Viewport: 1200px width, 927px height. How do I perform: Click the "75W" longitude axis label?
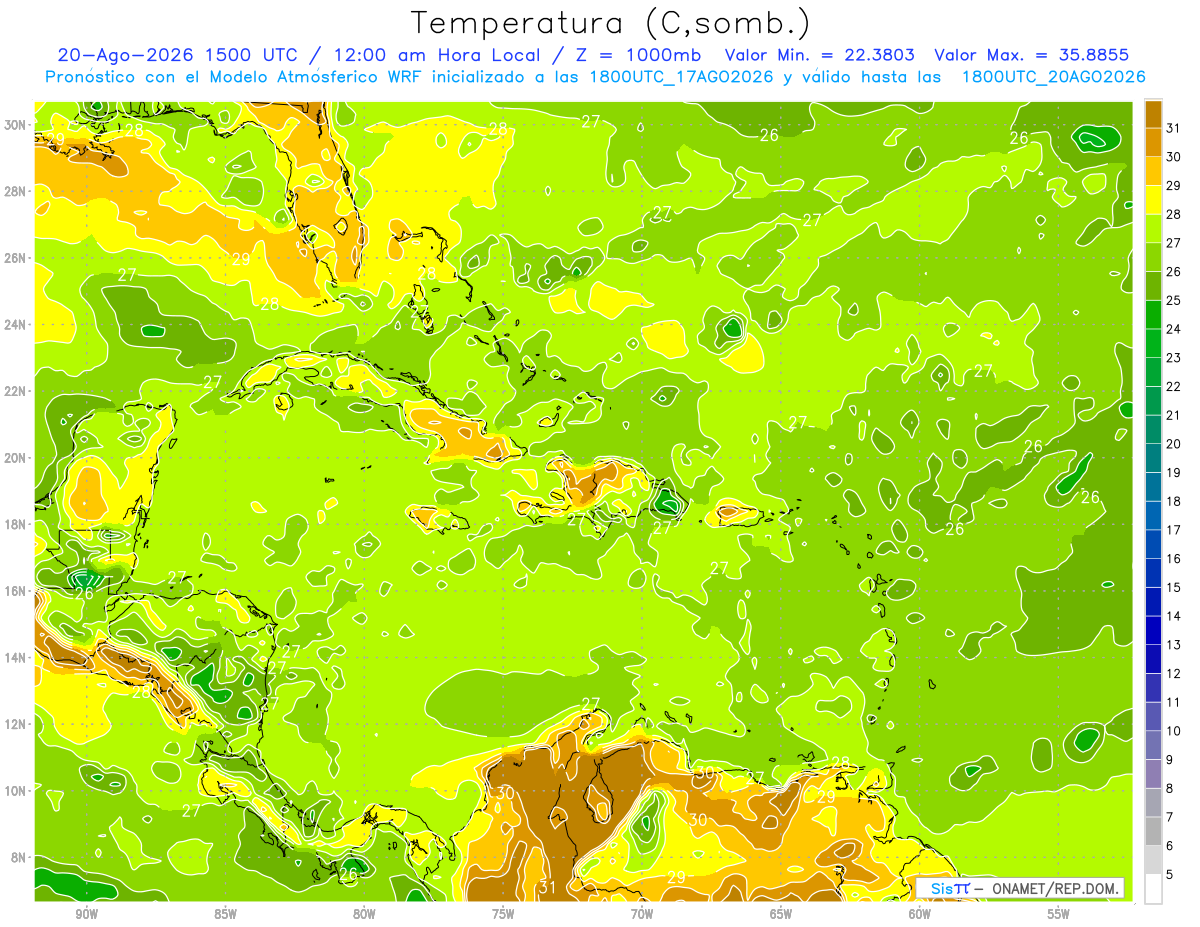[x=503, y=914]
